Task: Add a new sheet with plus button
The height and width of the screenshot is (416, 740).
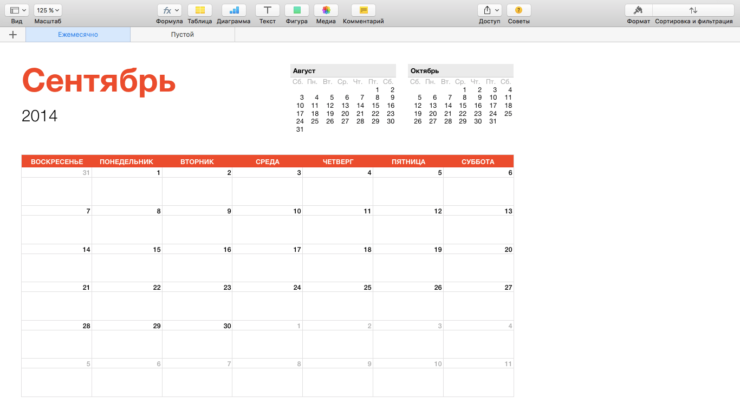Action: point(13,34)
